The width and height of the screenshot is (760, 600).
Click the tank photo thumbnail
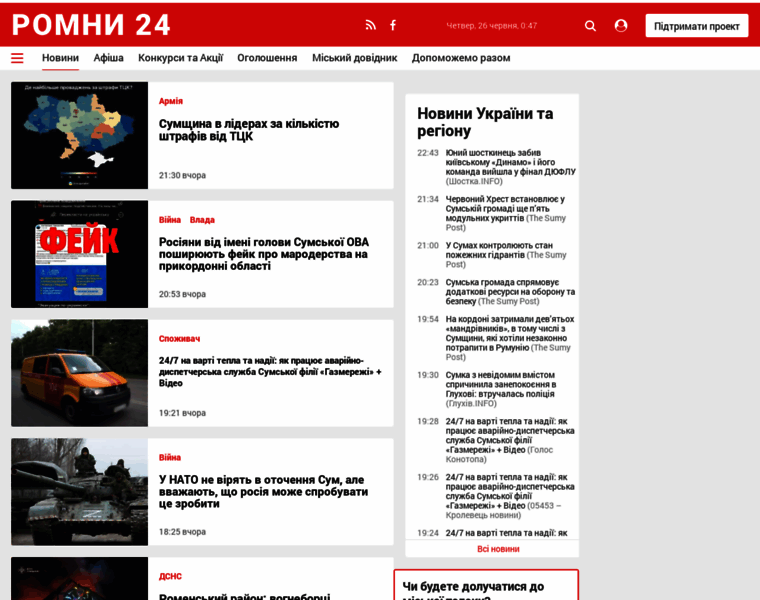[79, 492]
